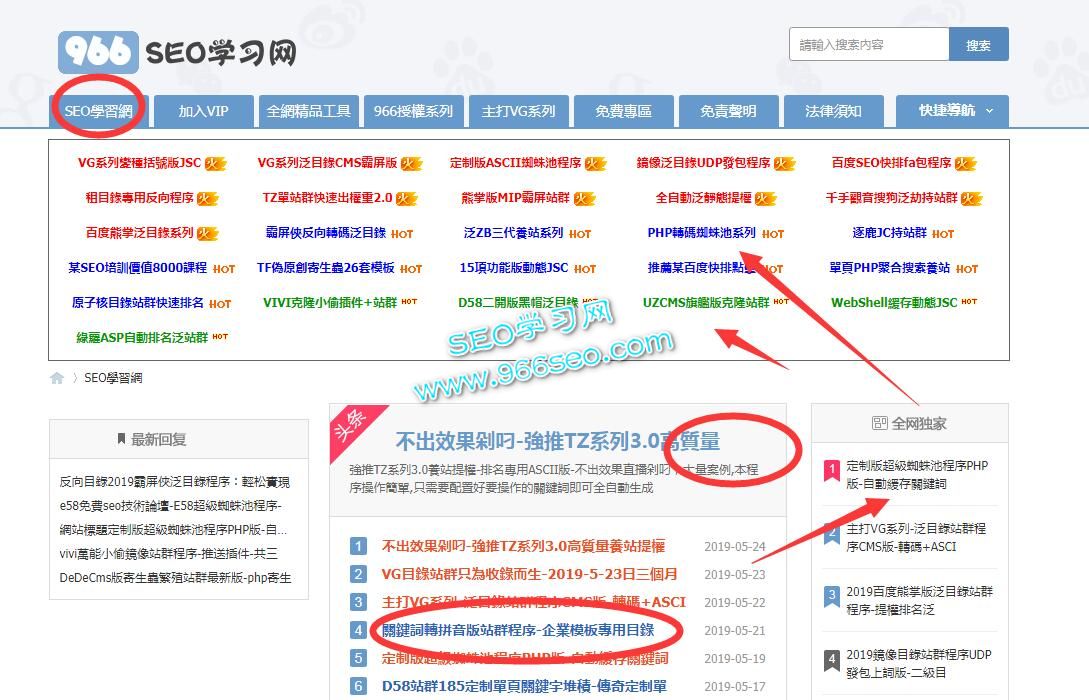This screenshot has width=1089, height=700.
Task: Click the number 2 badge beside VG目錄站群 article
Action: point(358,574)
